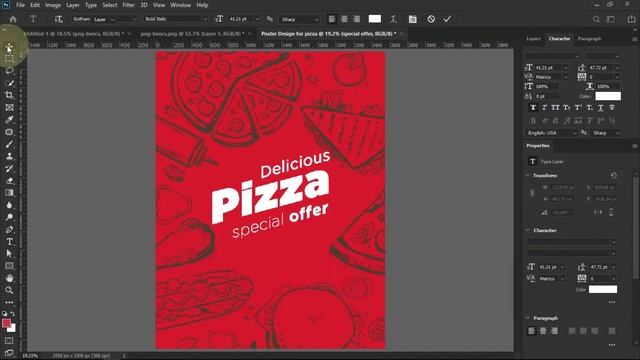Collapse Transform section in Properties
This screenshot has width=640, height=360.
[527, 176]
